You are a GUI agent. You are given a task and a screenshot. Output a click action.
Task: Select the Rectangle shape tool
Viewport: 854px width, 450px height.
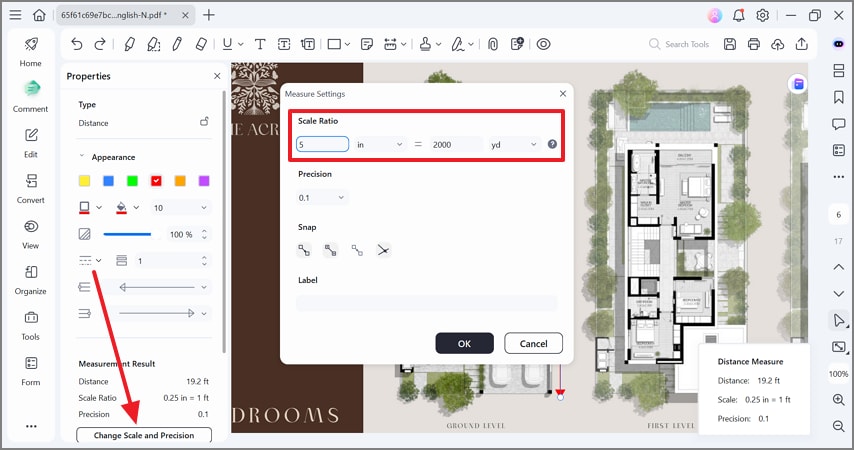coord(334,44)
